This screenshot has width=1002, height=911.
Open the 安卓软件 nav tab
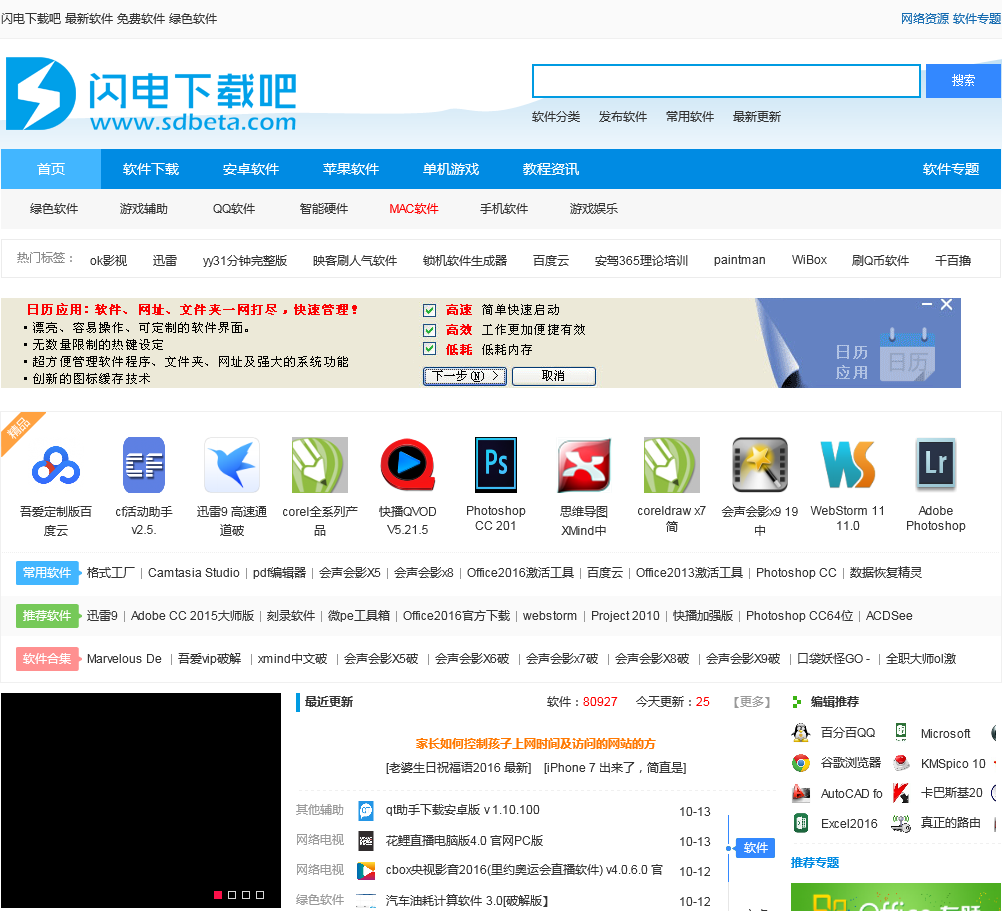click(250, 169)
